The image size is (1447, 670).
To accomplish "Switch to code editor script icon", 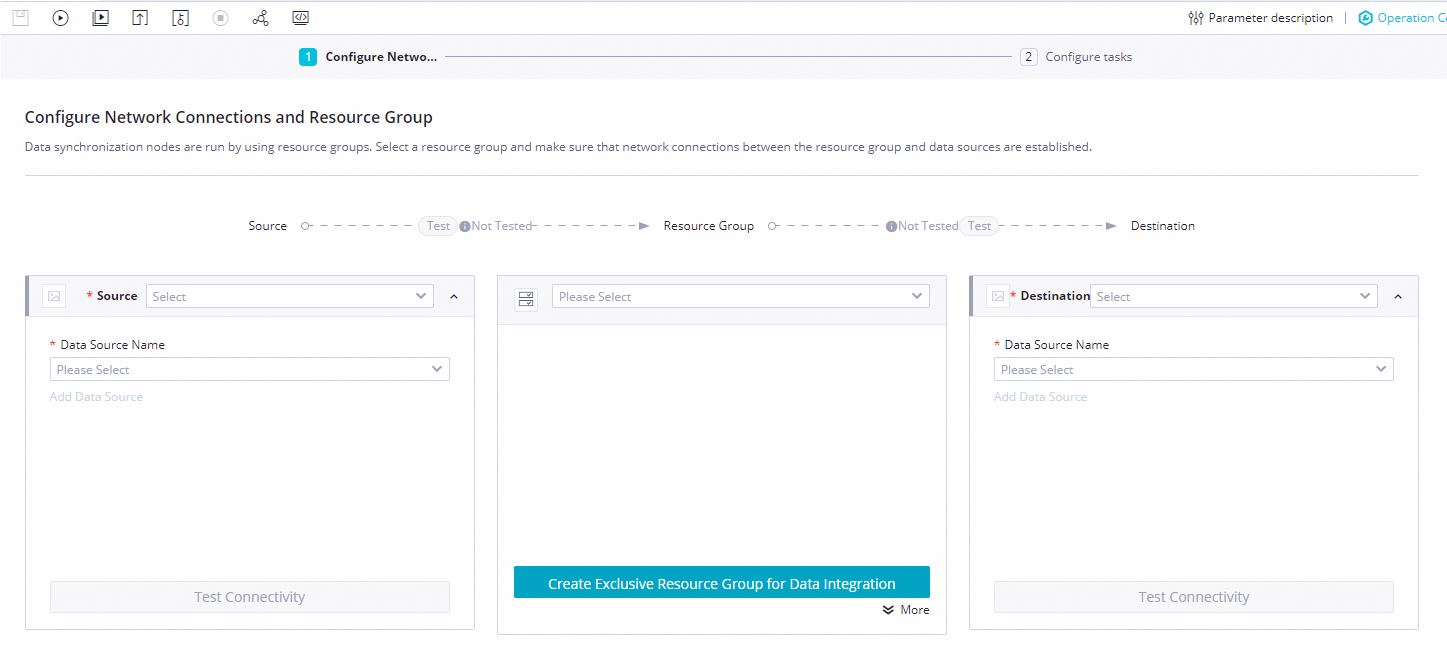I will click(300, 17).
